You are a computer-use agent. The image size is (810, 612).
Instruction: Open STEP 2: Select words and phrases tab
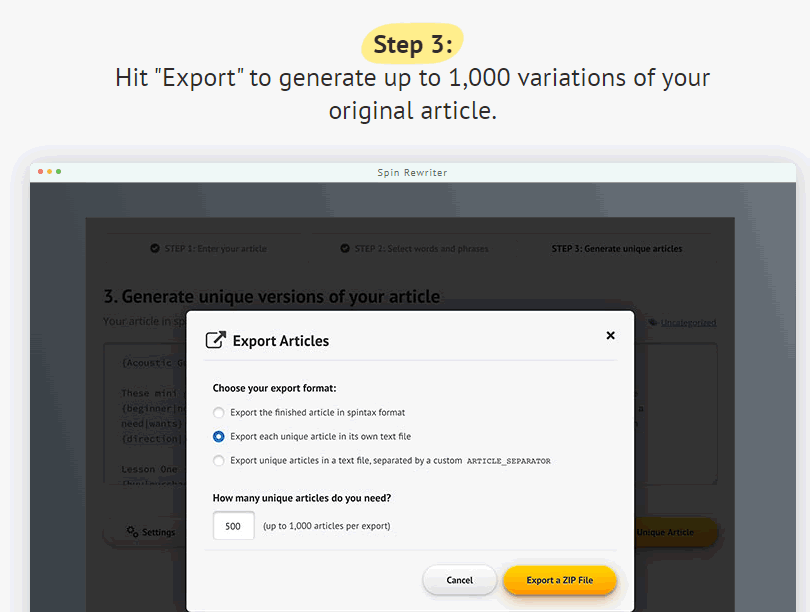[x=420, y=248]
